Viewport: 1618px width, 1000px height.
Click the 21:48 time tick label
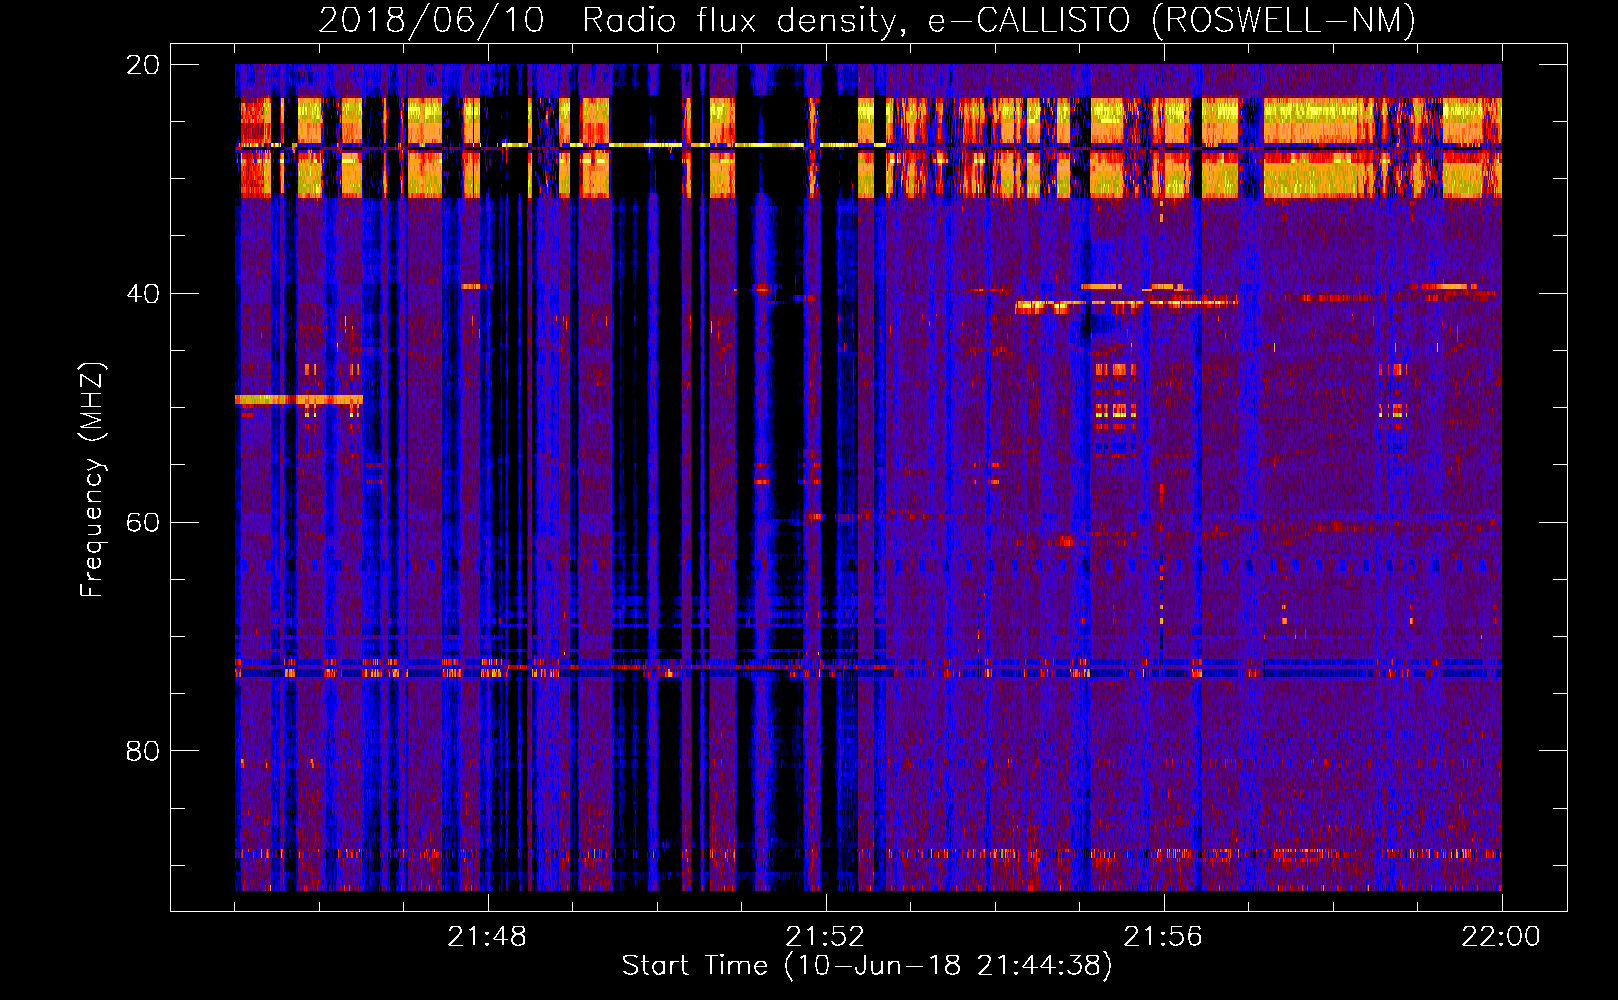(487, 937)
